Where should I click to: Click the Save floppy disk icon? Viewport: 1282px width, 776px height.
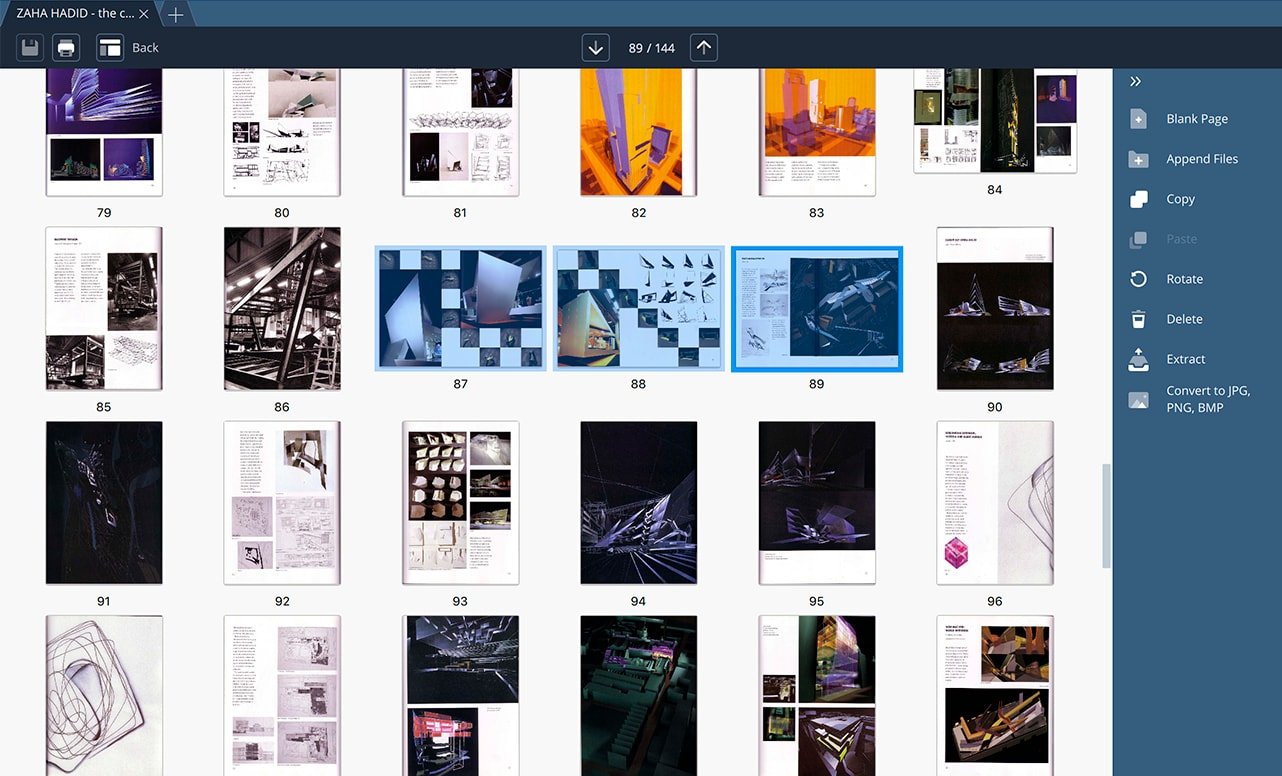(30, 47)
